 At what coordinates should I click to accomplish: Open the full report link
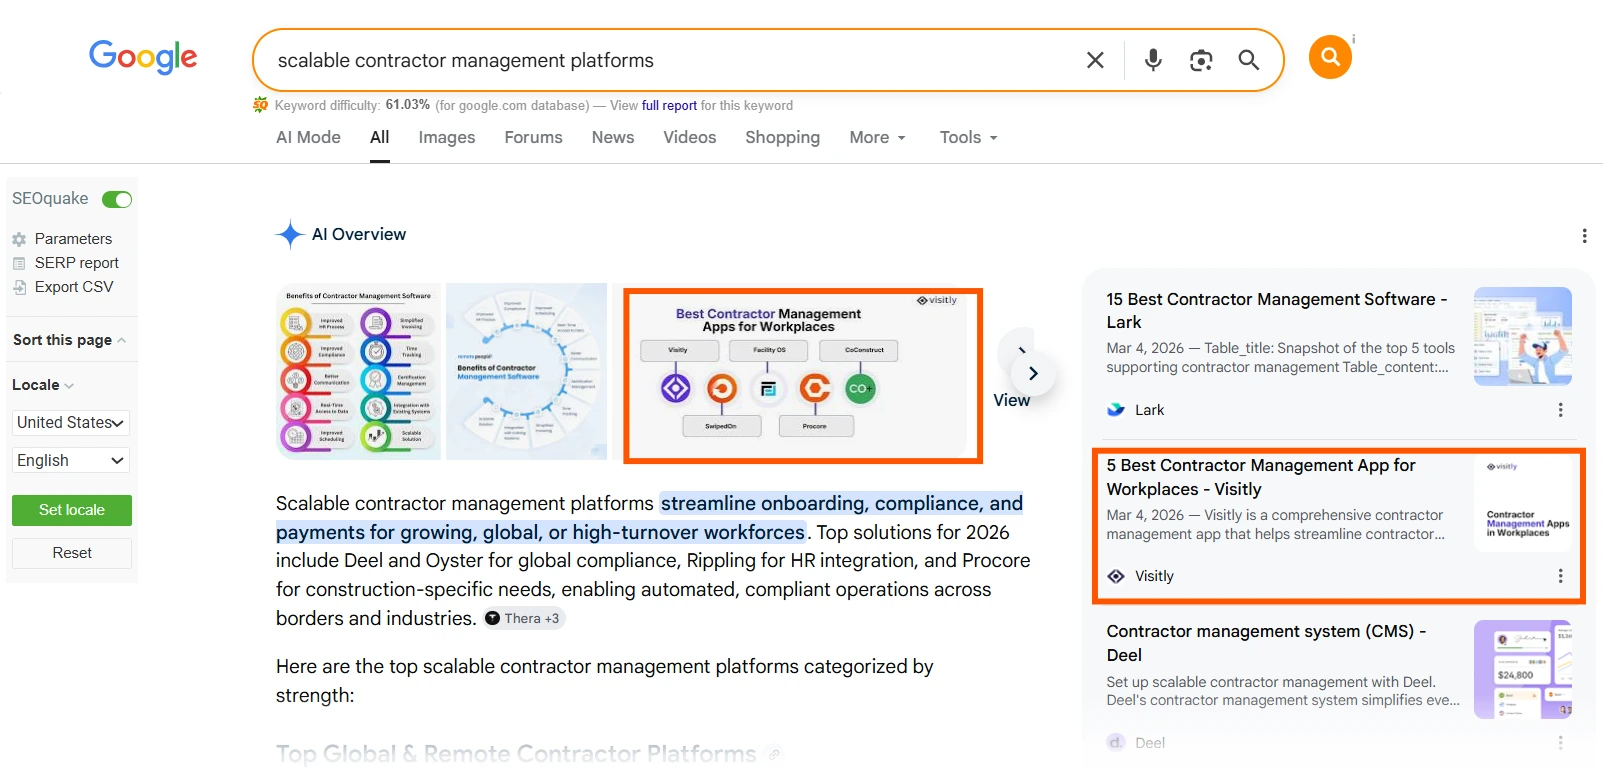669,105
